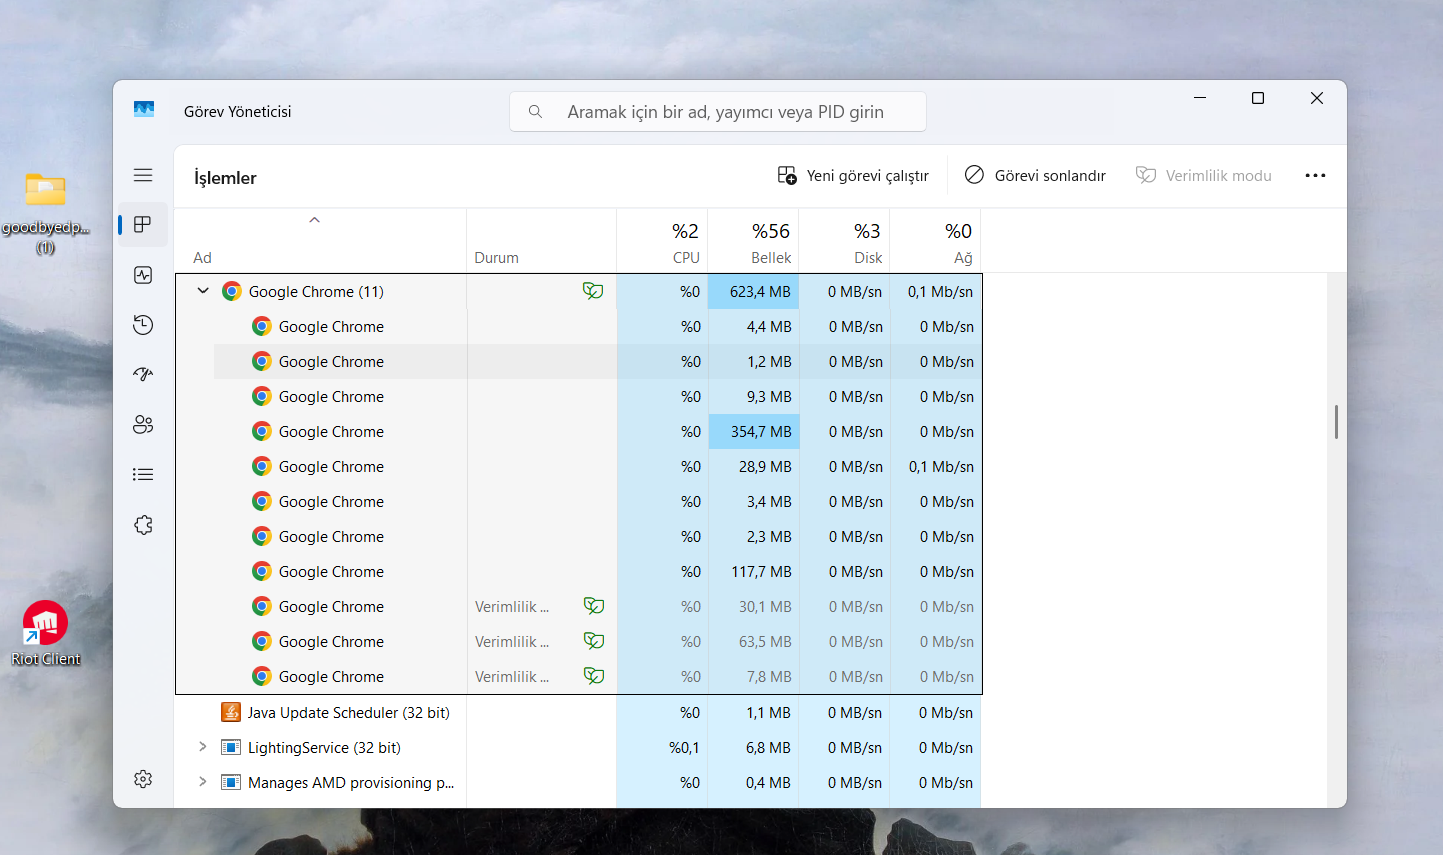Click the leaf icon in the 63,5 MB Chrome row
Viewport: 1443px width, 855px height.
coord(594,641)
